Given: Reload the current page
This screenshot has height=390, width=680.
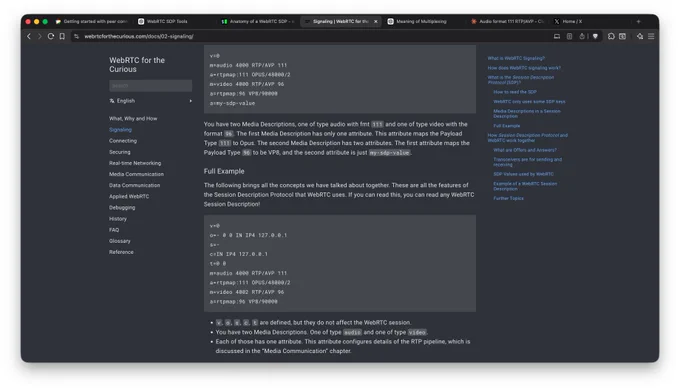Looking at the screenshot, I should pos(51,36).
